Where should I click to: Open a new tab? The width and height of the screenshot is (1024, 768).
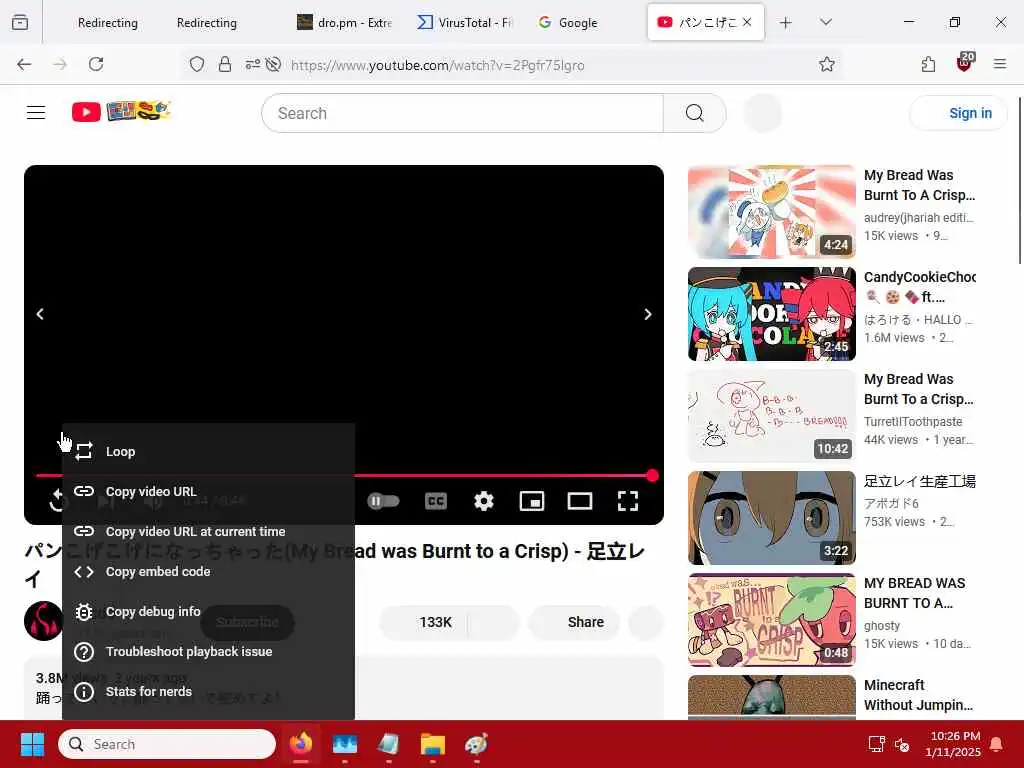(786, 22)
